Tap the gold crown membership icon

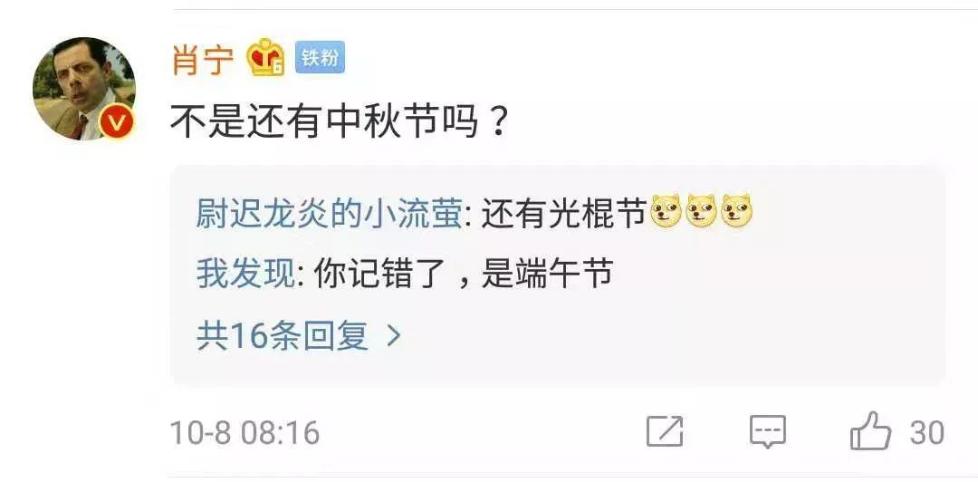click(x=266, y=57)
